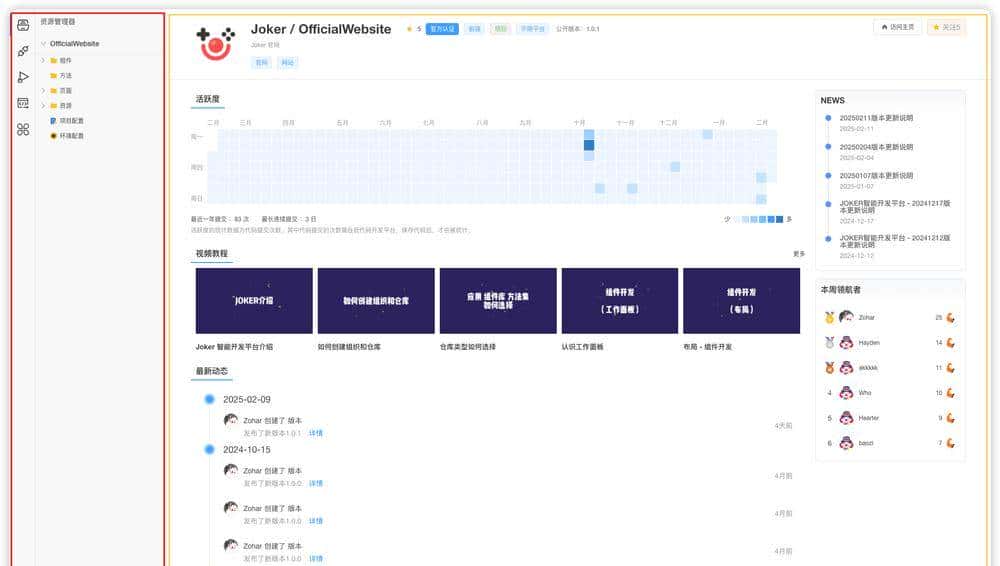This screenshot has width=1000, height=566.
Task: Open 20250204版本更新说明 news item
Action: coord(876,147)
